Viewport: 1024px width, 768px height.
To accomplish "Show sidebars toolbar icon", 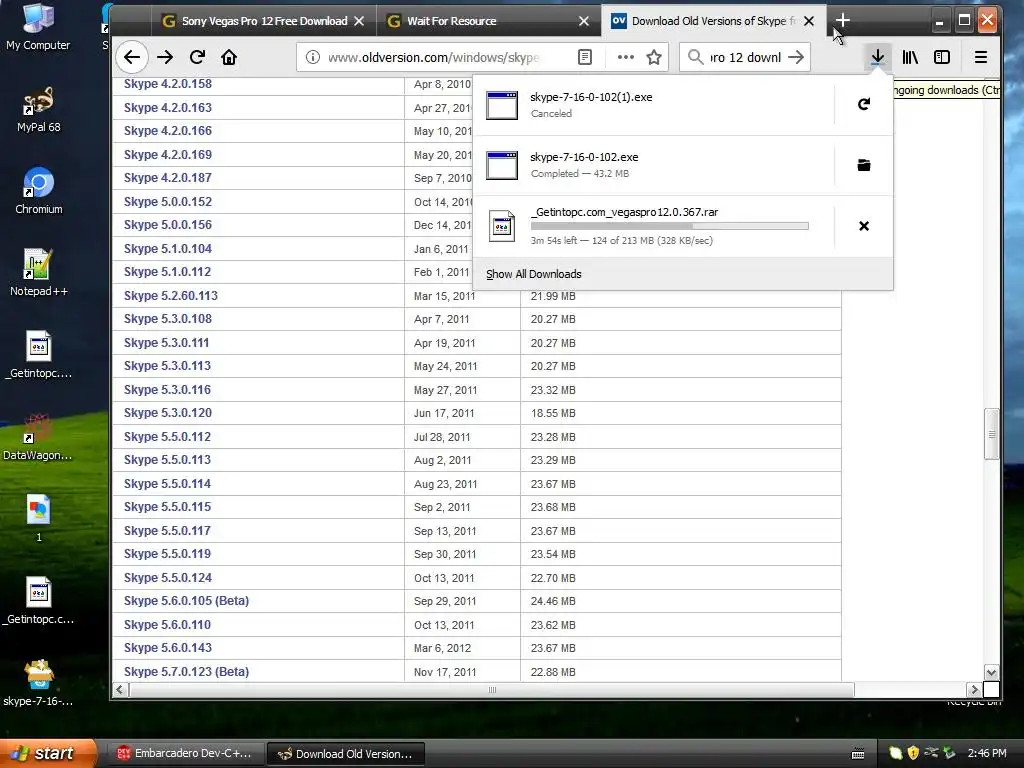I will (942, 57).
